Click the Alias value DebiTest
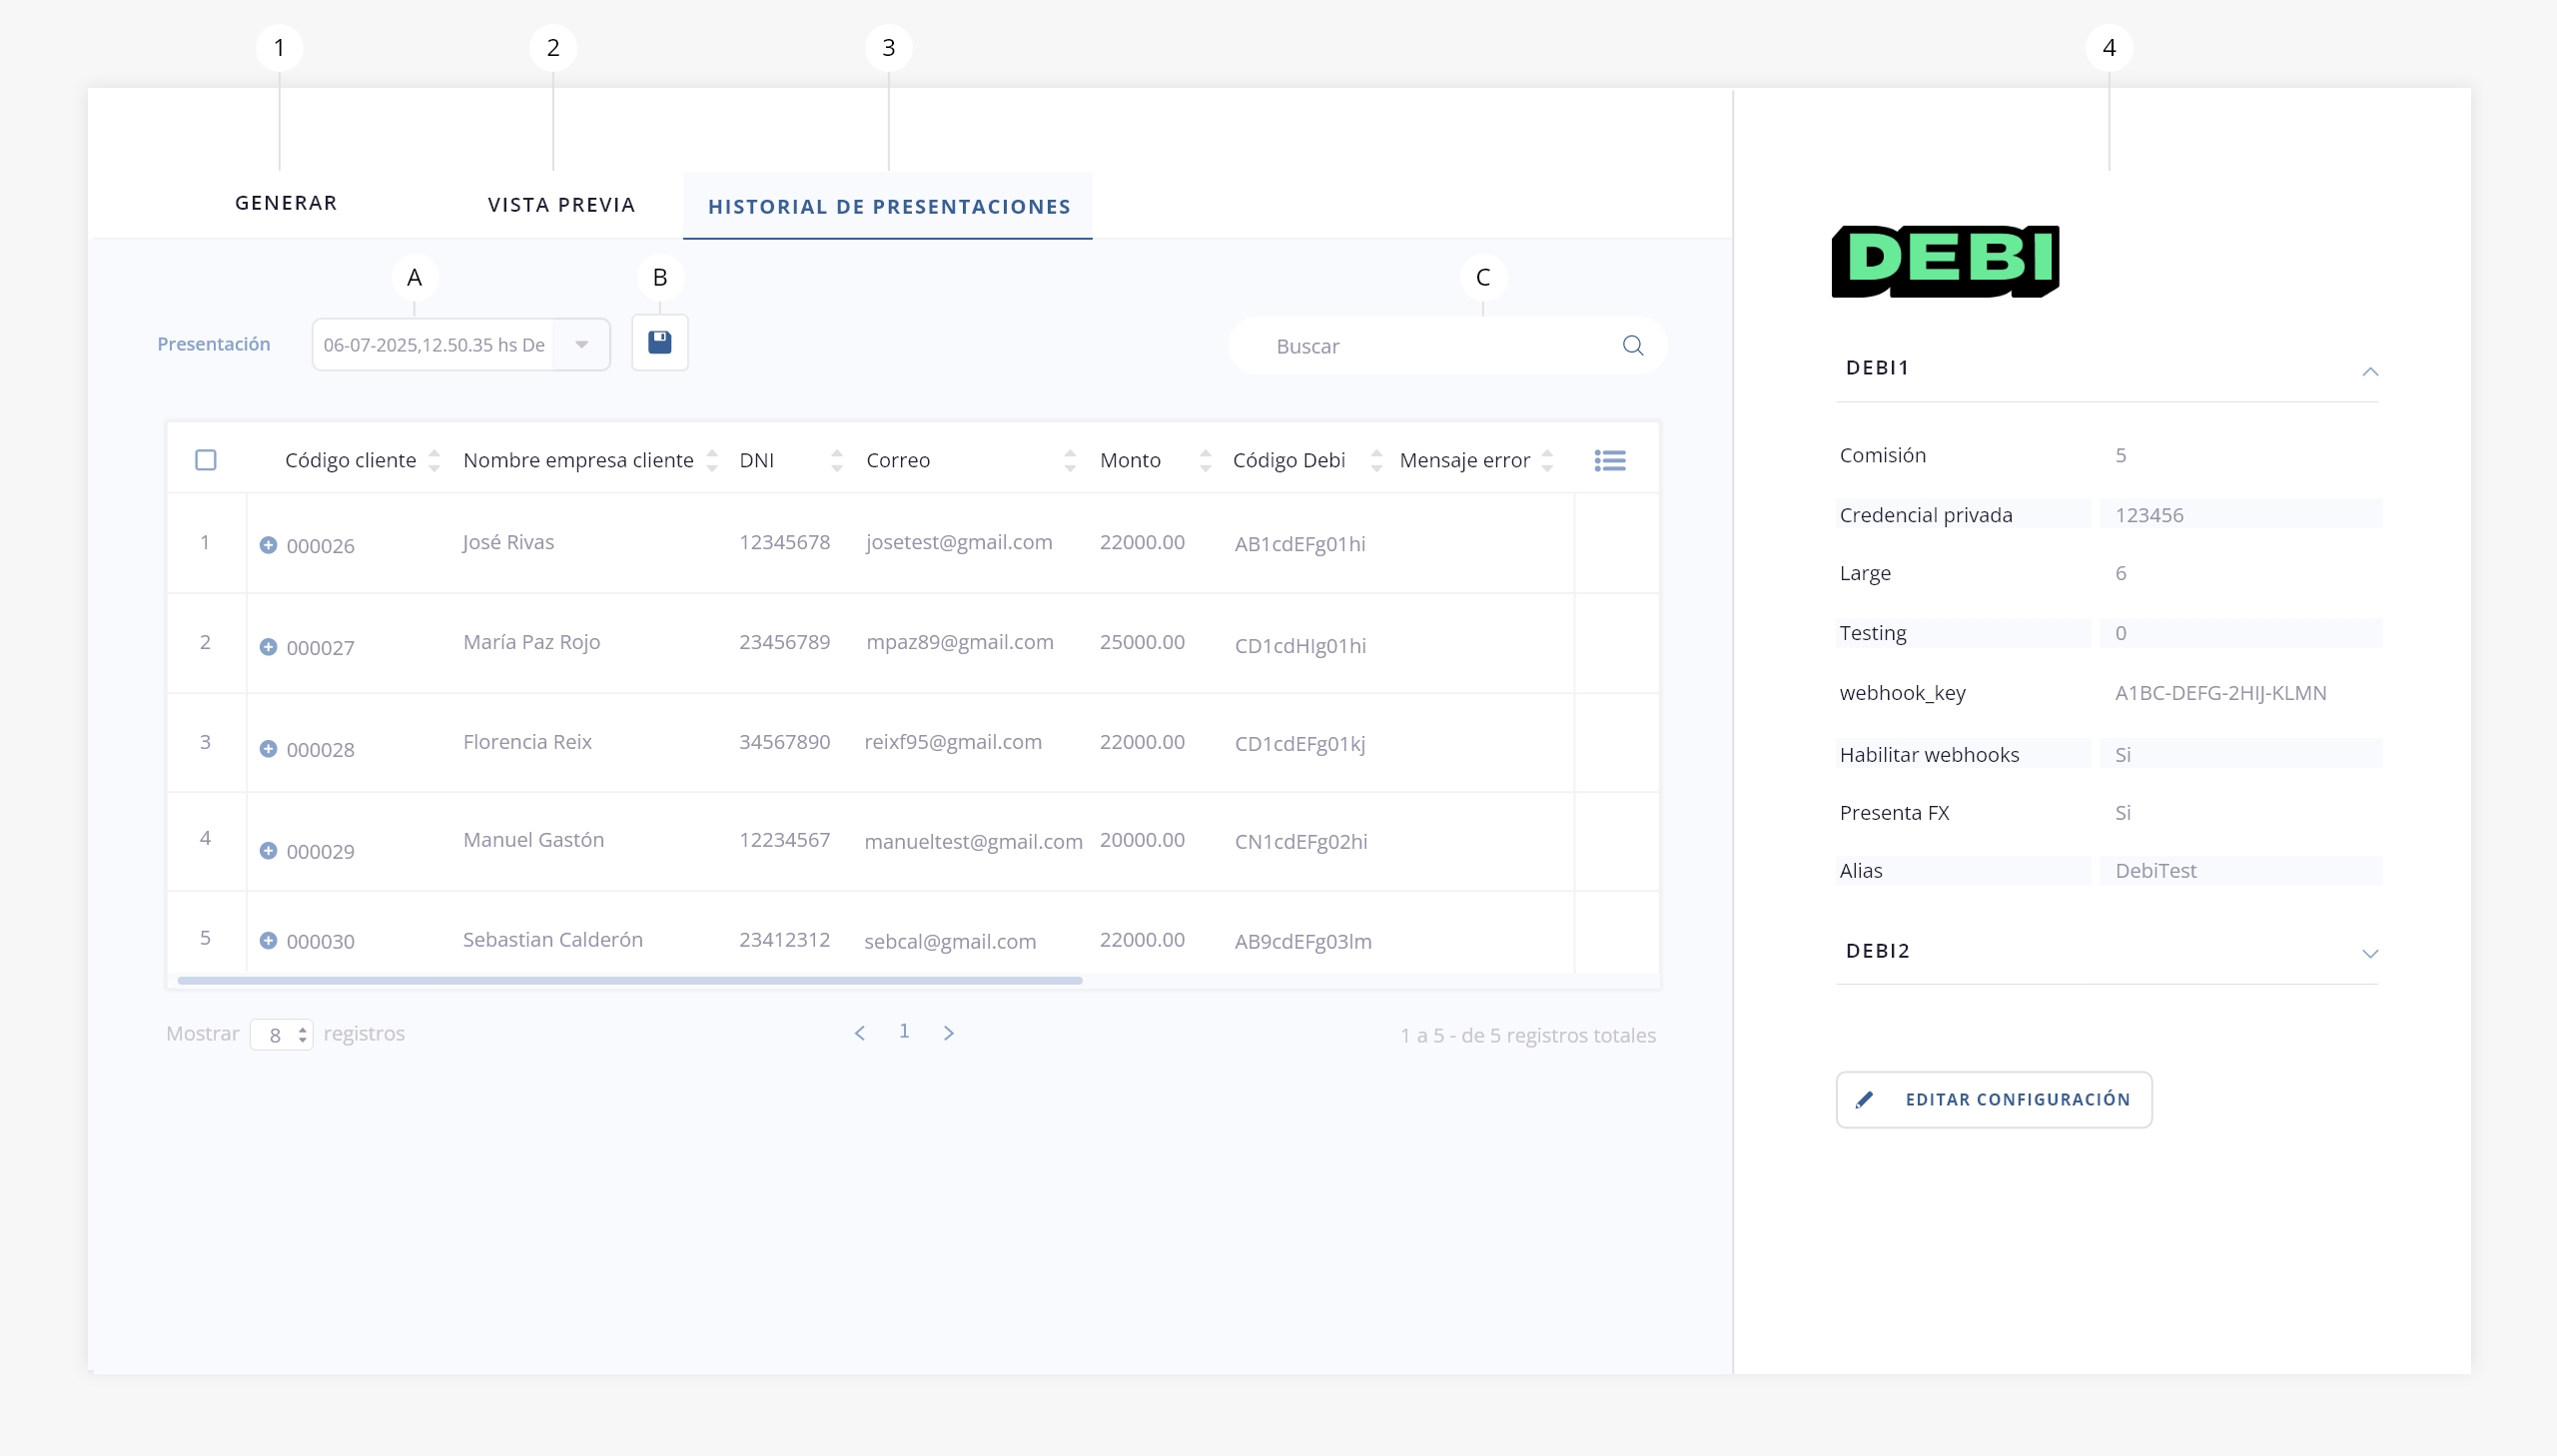Screen dimensions: 2557x1456 tap(2155, 871)
